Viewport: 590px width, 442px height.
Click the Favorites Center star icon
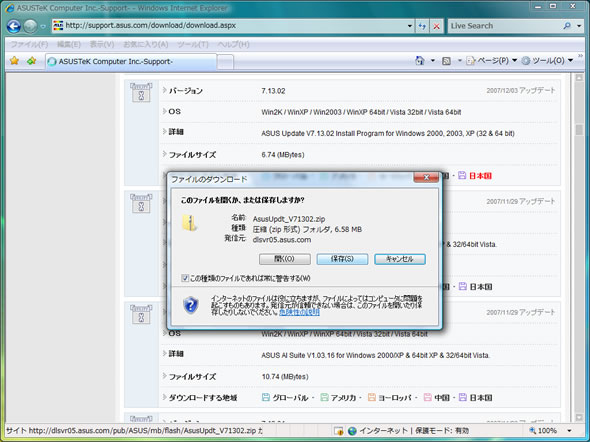coord(14,61)
